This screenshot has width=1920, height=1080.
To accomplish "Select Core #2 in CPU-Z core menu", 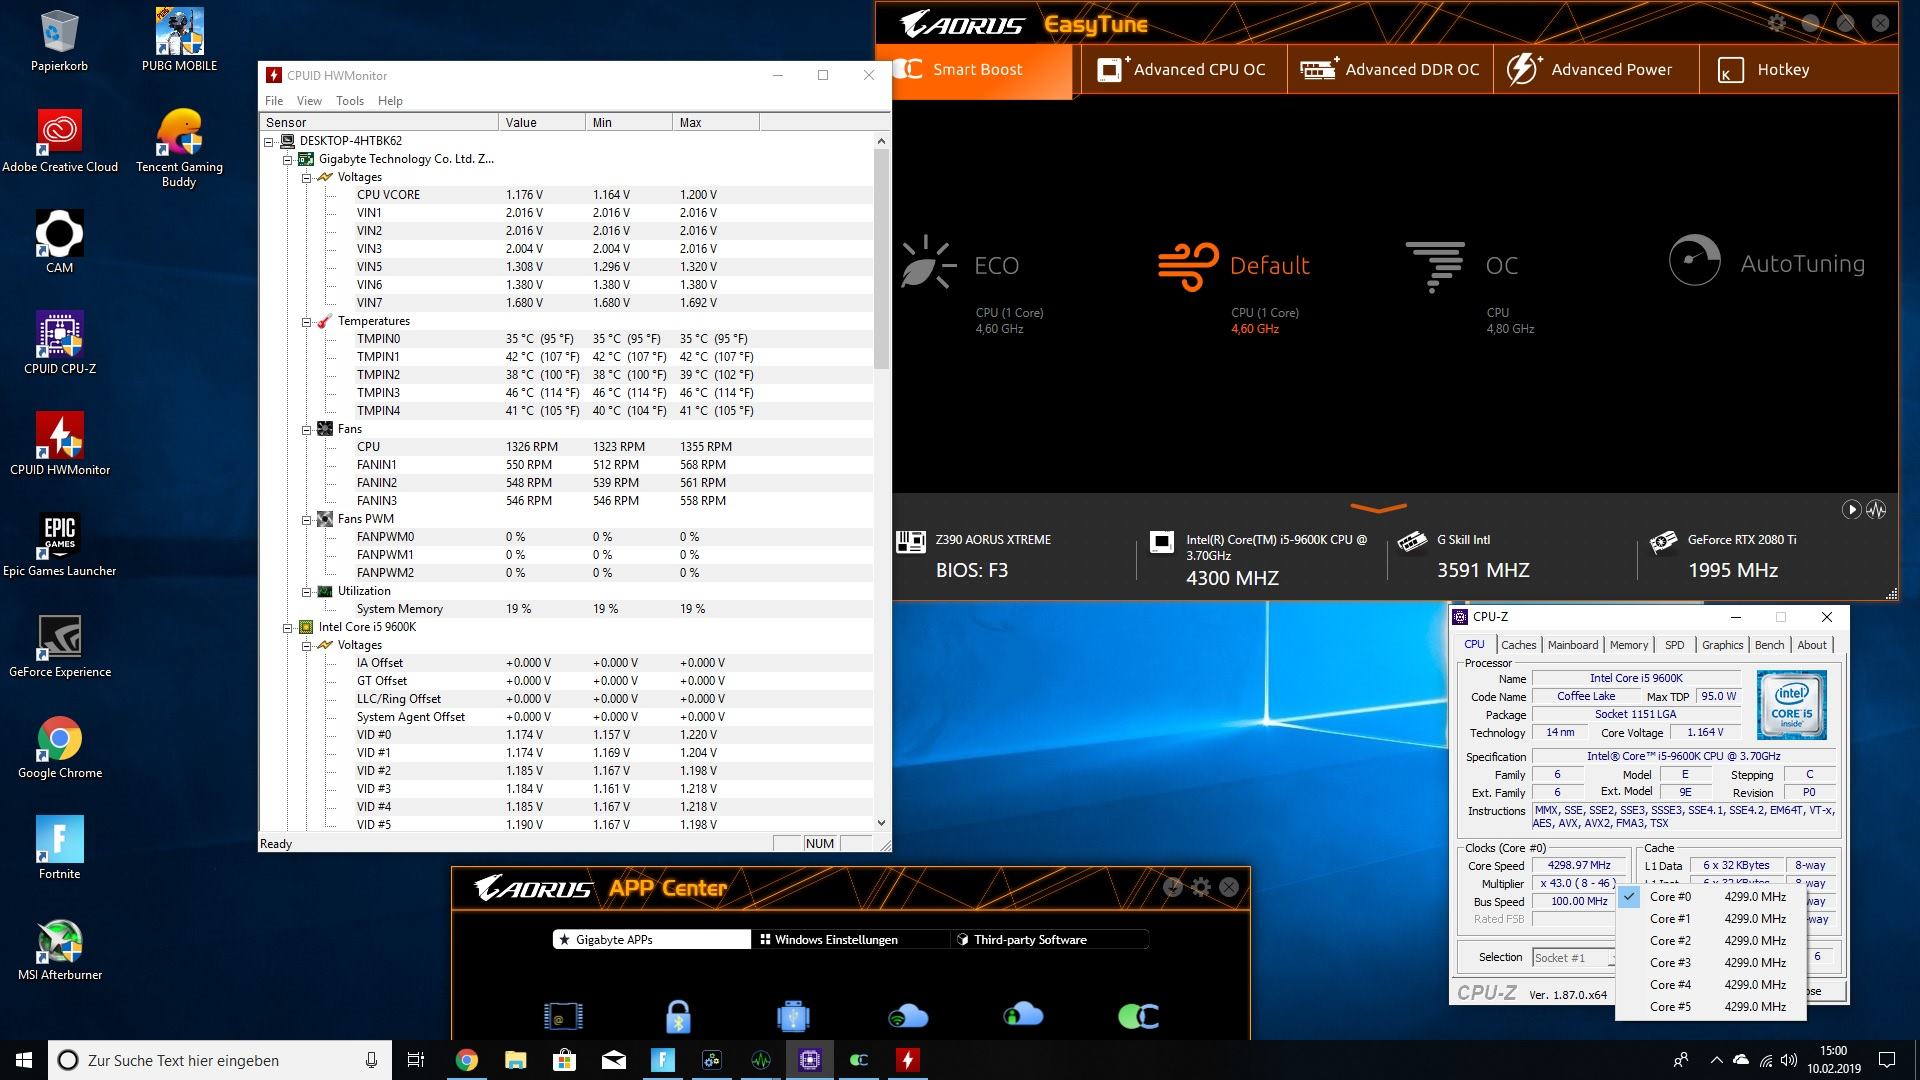I will tap(1710, 941).
